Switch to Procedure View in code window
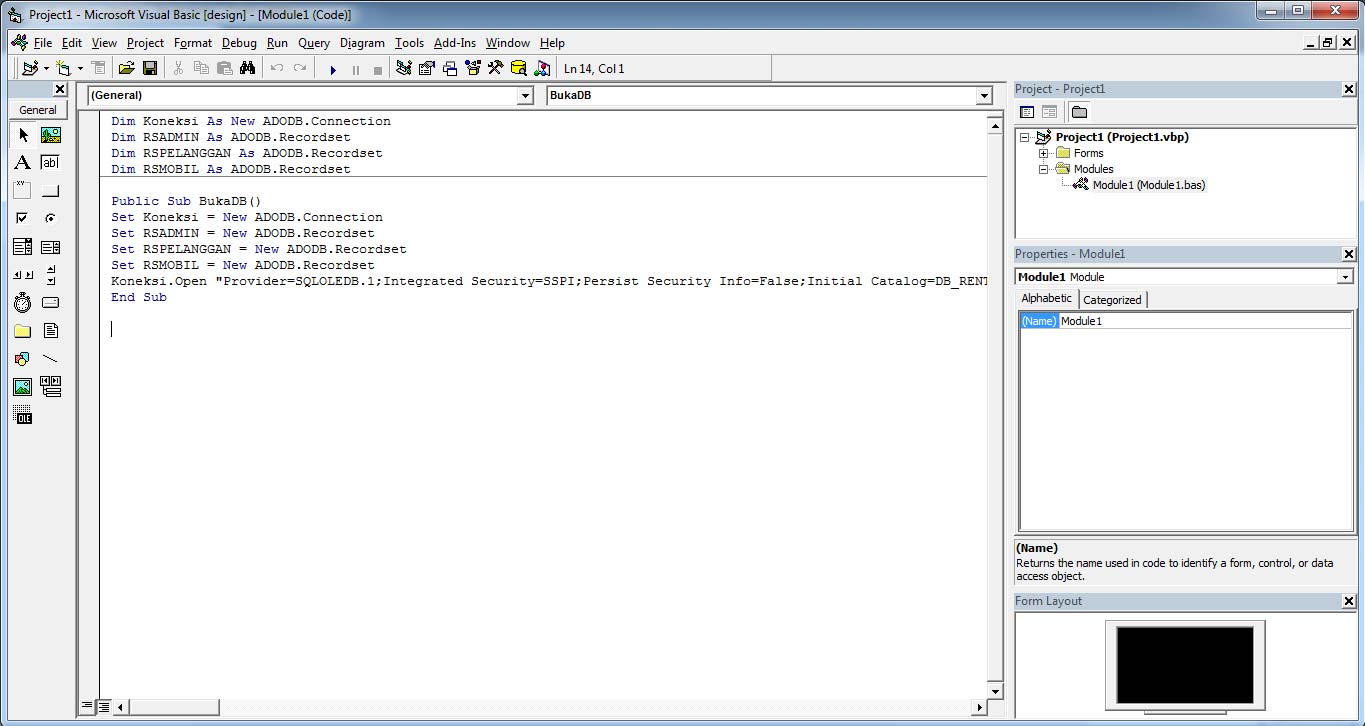 (87, 707)
